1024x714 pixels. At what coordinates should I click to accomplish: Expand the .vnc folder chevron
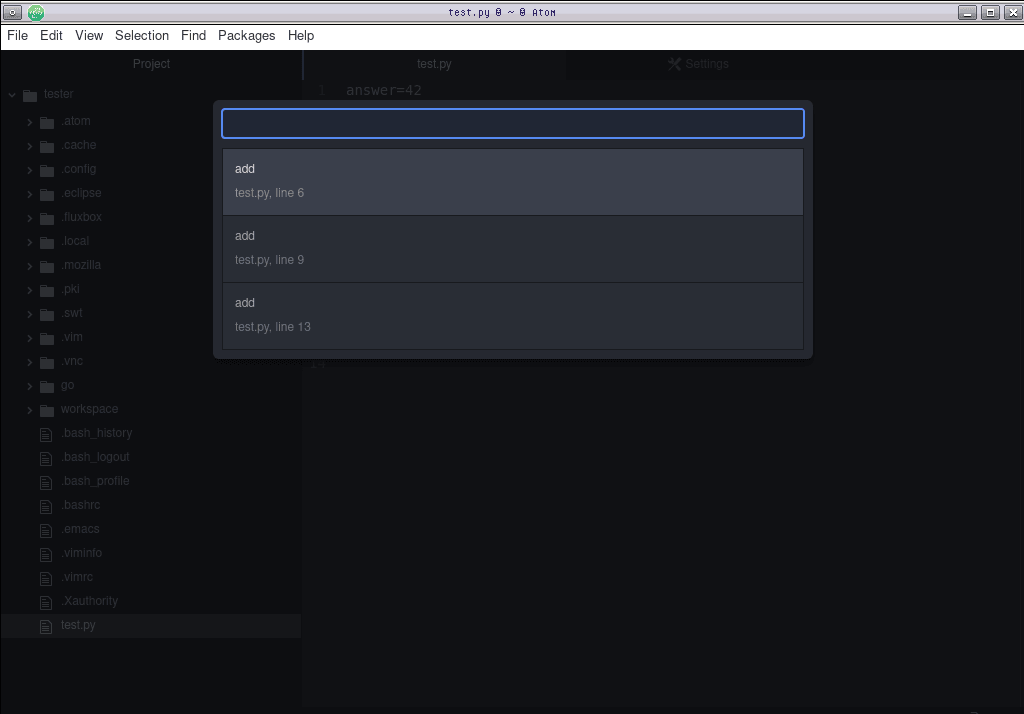click(29, 362)
